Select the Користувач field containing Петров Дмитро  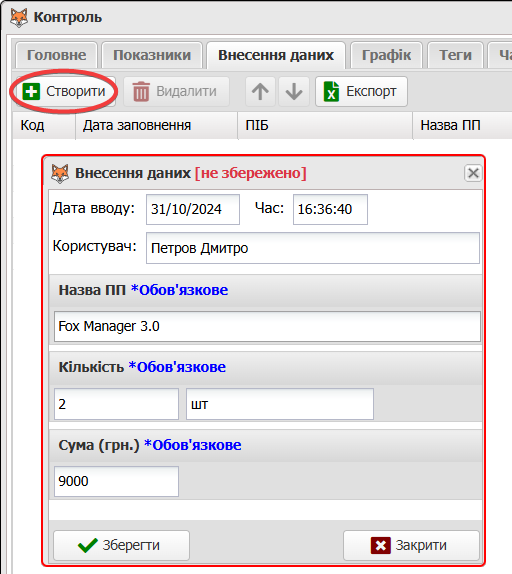pyautogui.click(x=313, y=248)
